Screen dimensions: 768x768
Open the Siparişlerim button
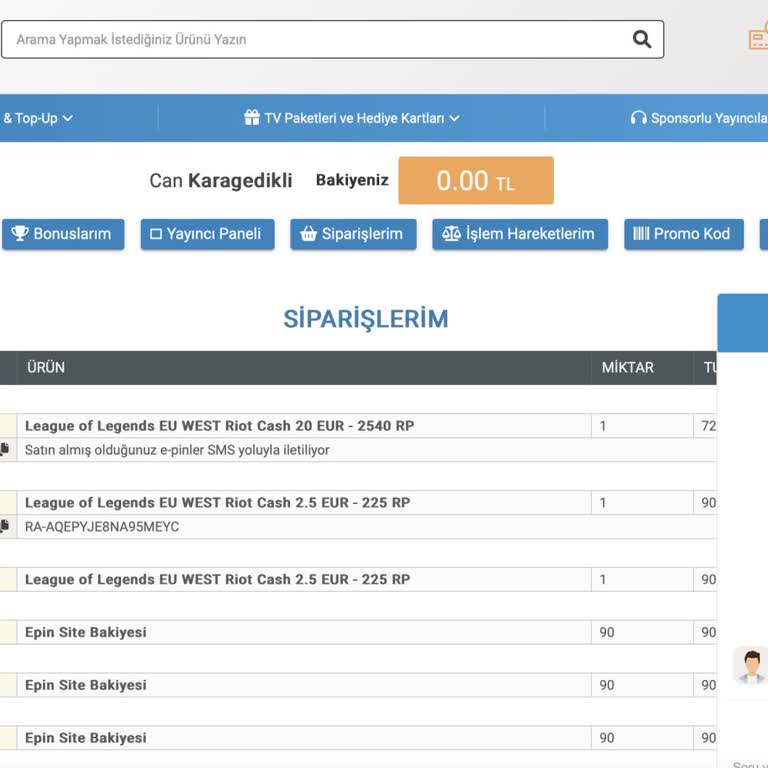pos(353,234)
